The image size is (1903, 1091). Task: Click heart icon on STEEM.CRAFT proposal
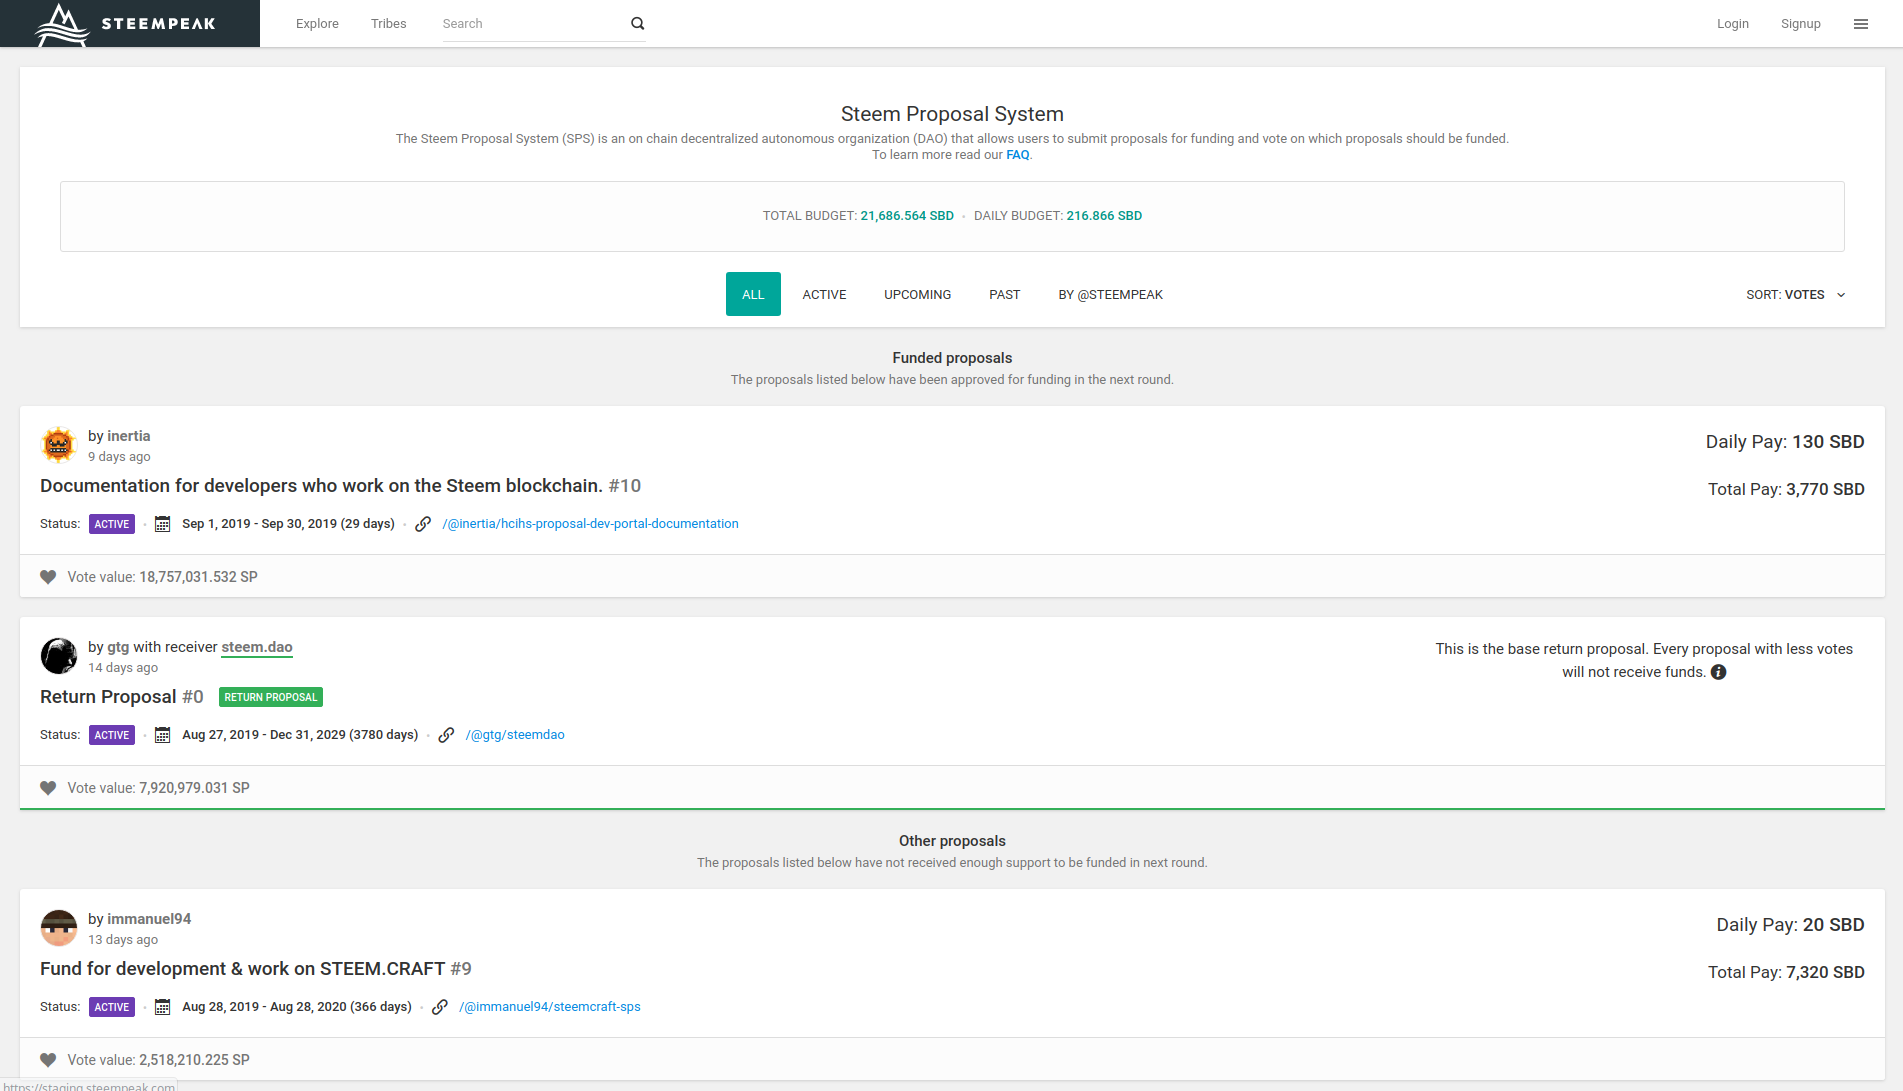pyautogui.click(x=48, y=1060)
